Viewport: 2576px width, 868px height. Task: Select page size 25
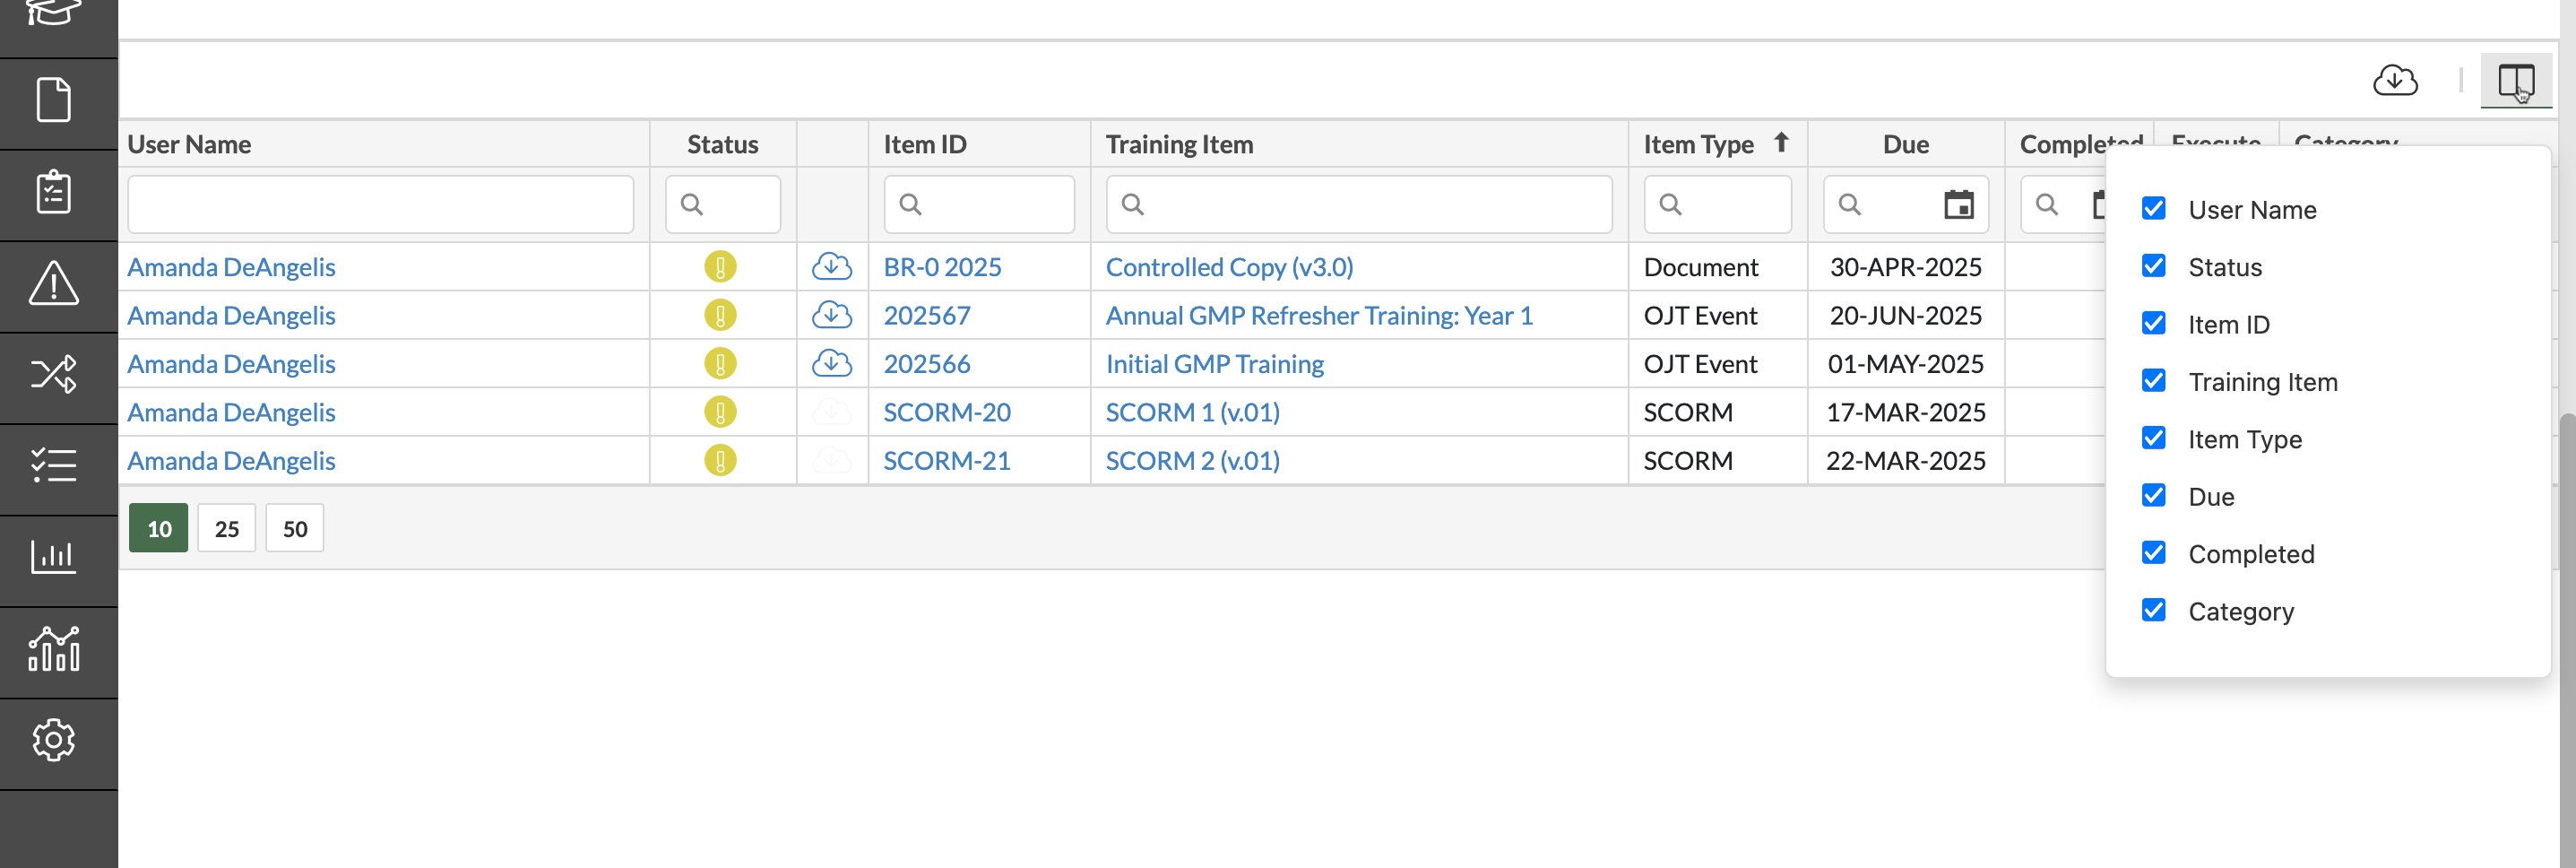point(227,528)
